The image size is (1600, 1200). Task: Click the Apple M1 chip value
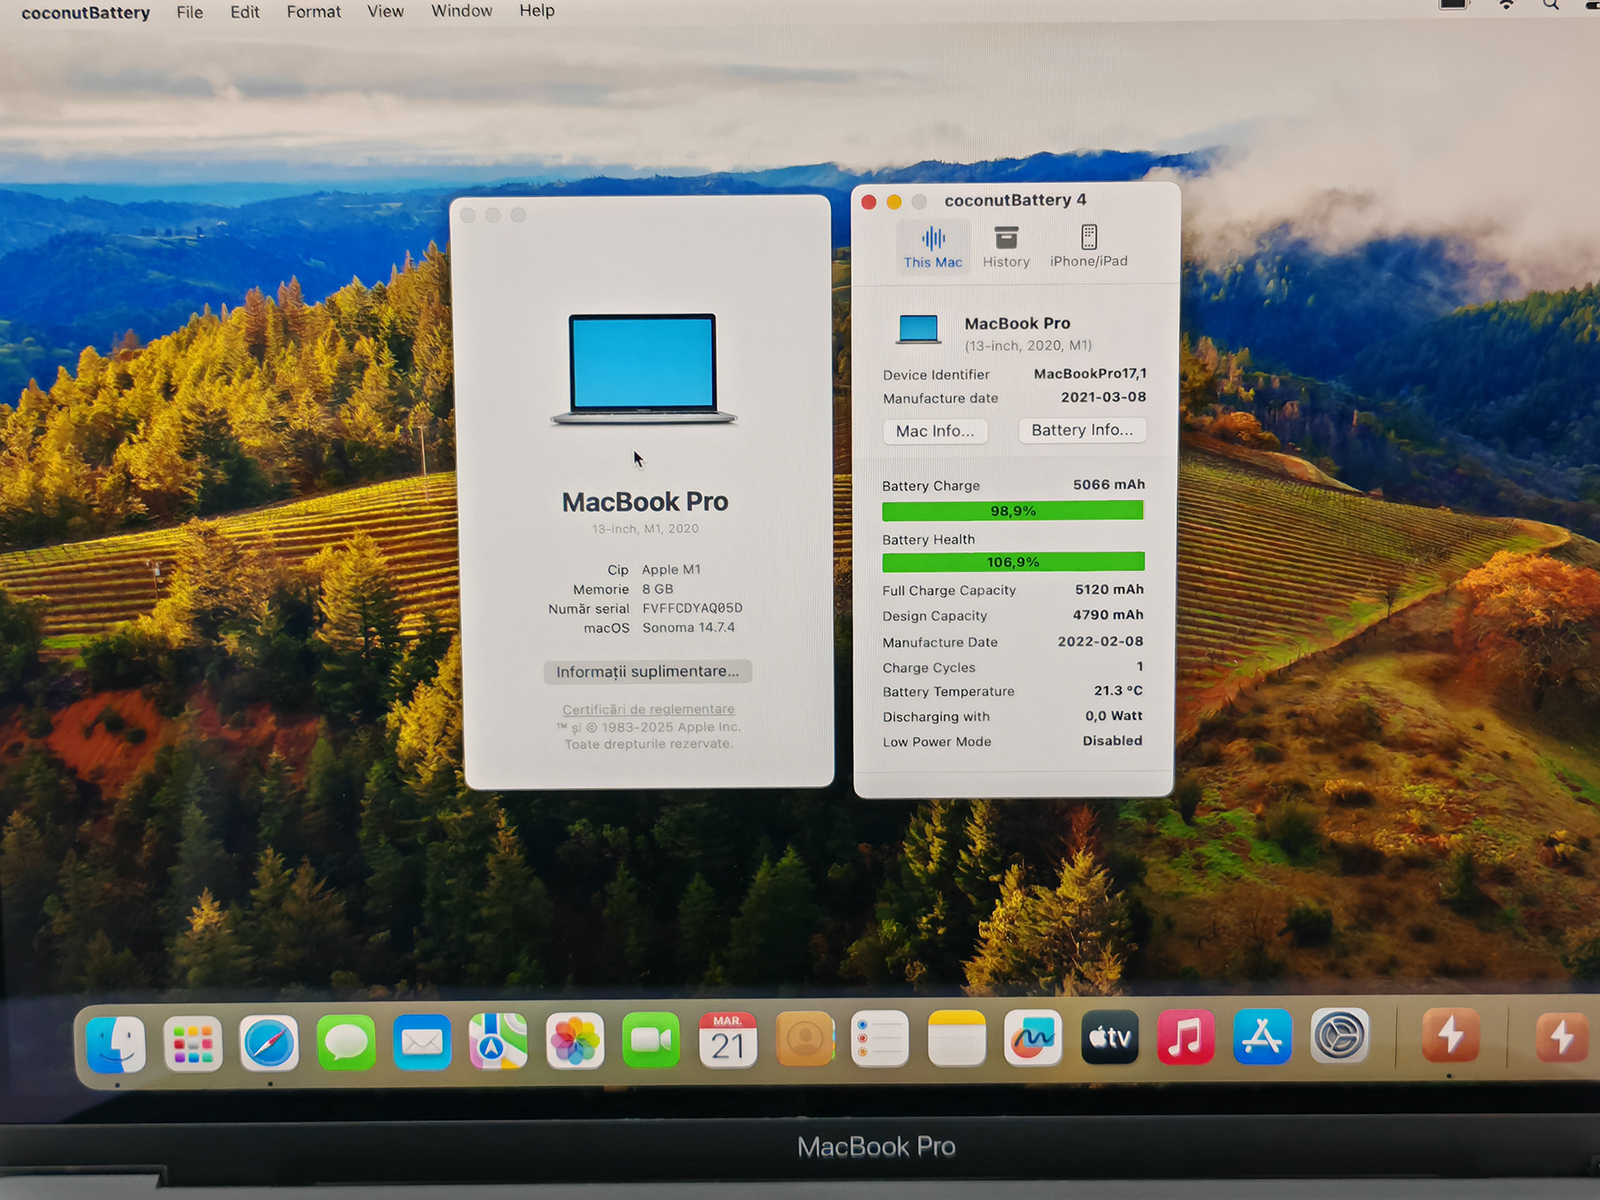pos(671,569)
